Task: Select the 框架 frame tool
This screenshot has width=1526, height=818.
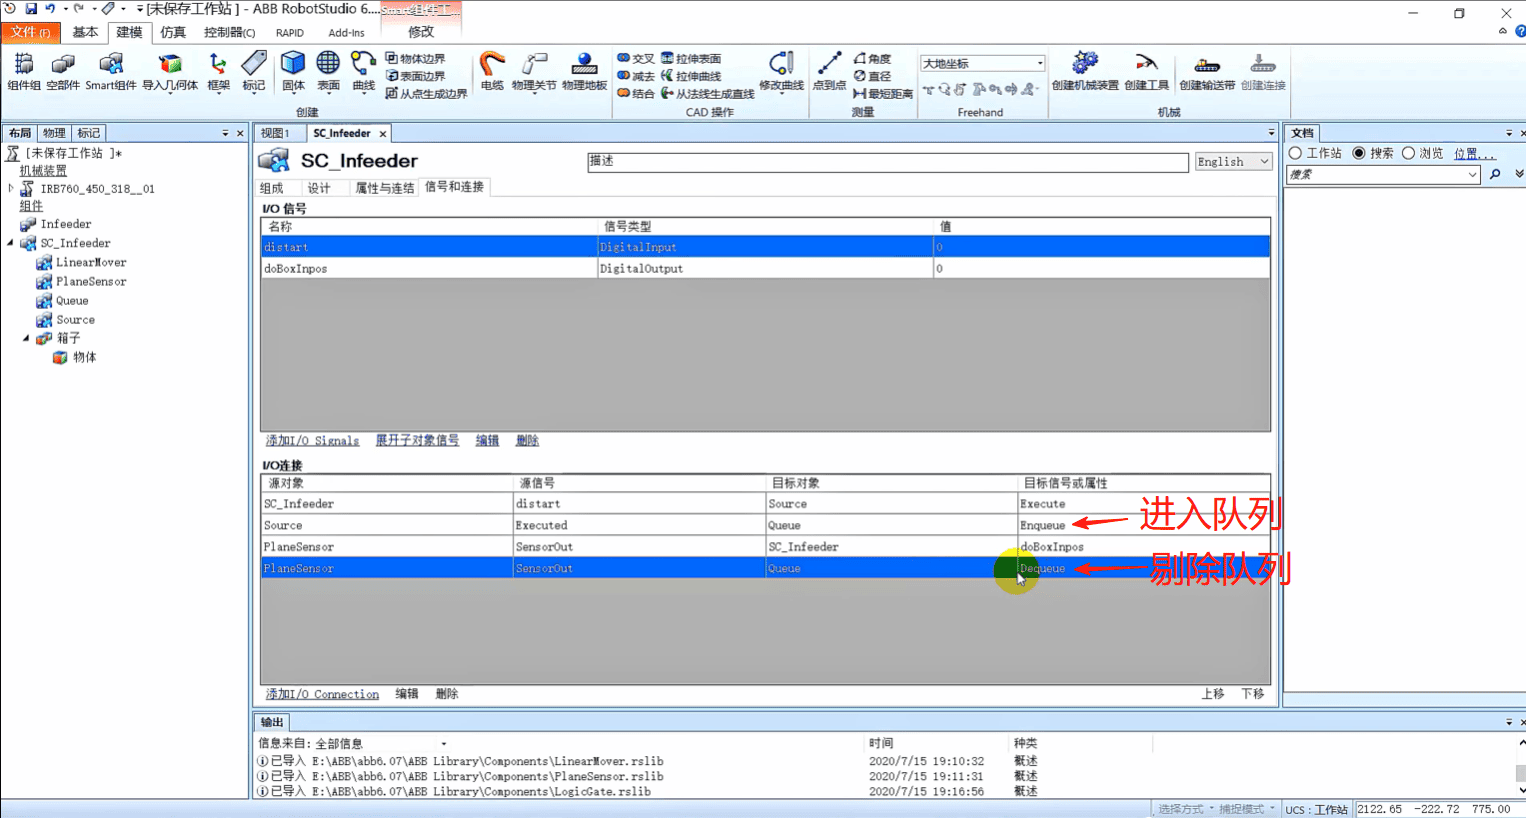Action: tap(218, 72)
